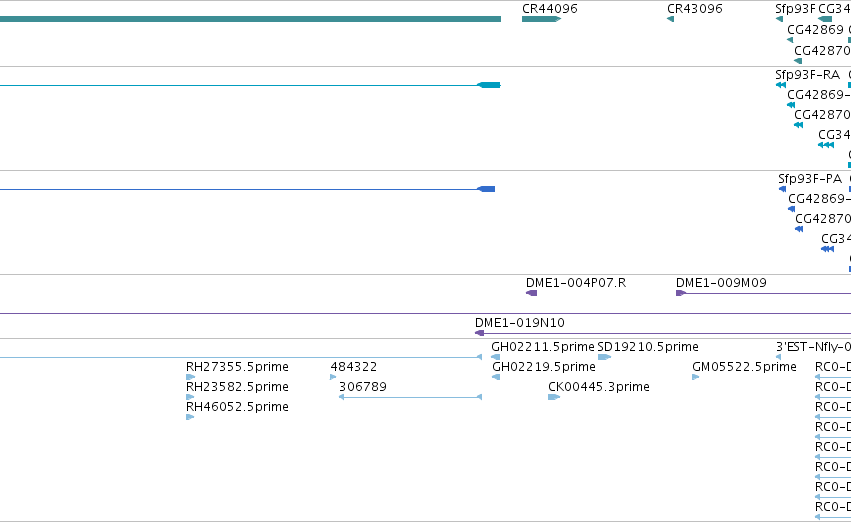Click the DME1-004P07.R clone feature

click(x=532, y=293)
